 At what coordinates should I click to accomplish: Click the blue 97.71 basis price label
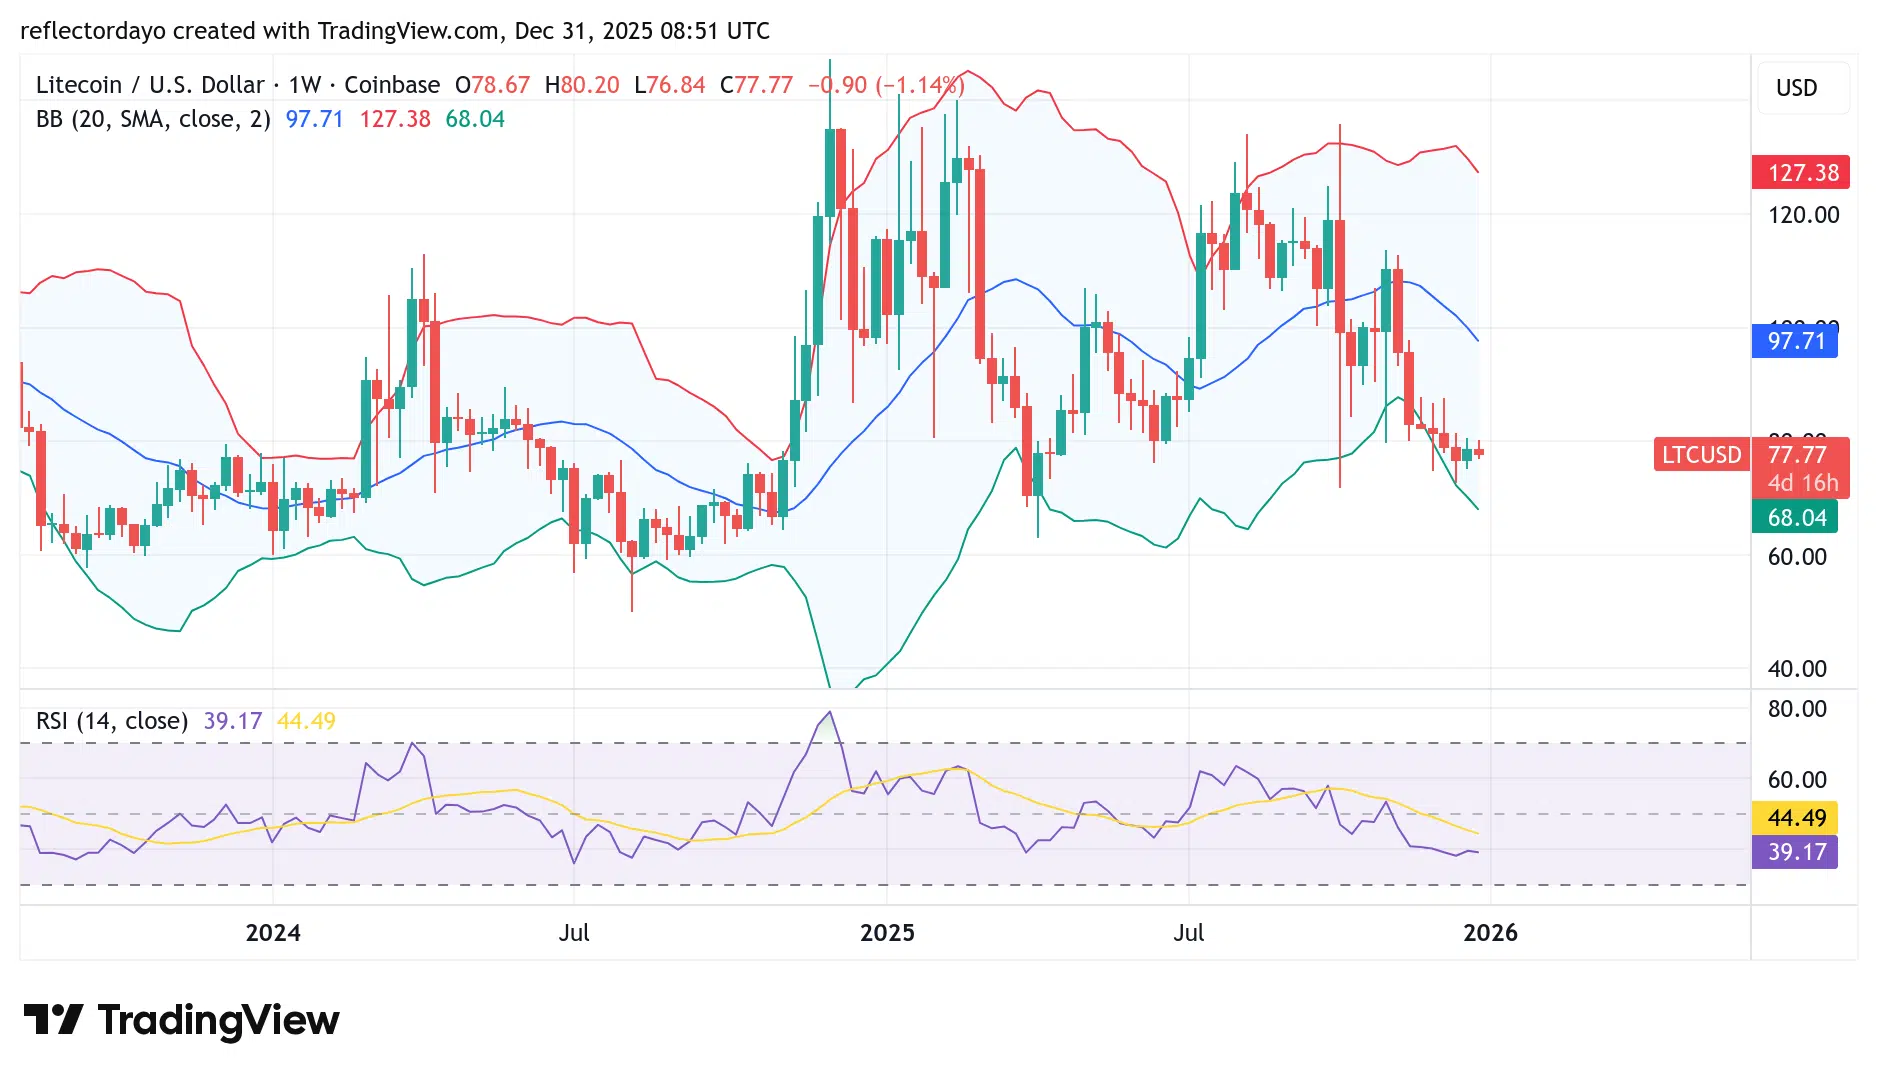[x=1795, y=341]
